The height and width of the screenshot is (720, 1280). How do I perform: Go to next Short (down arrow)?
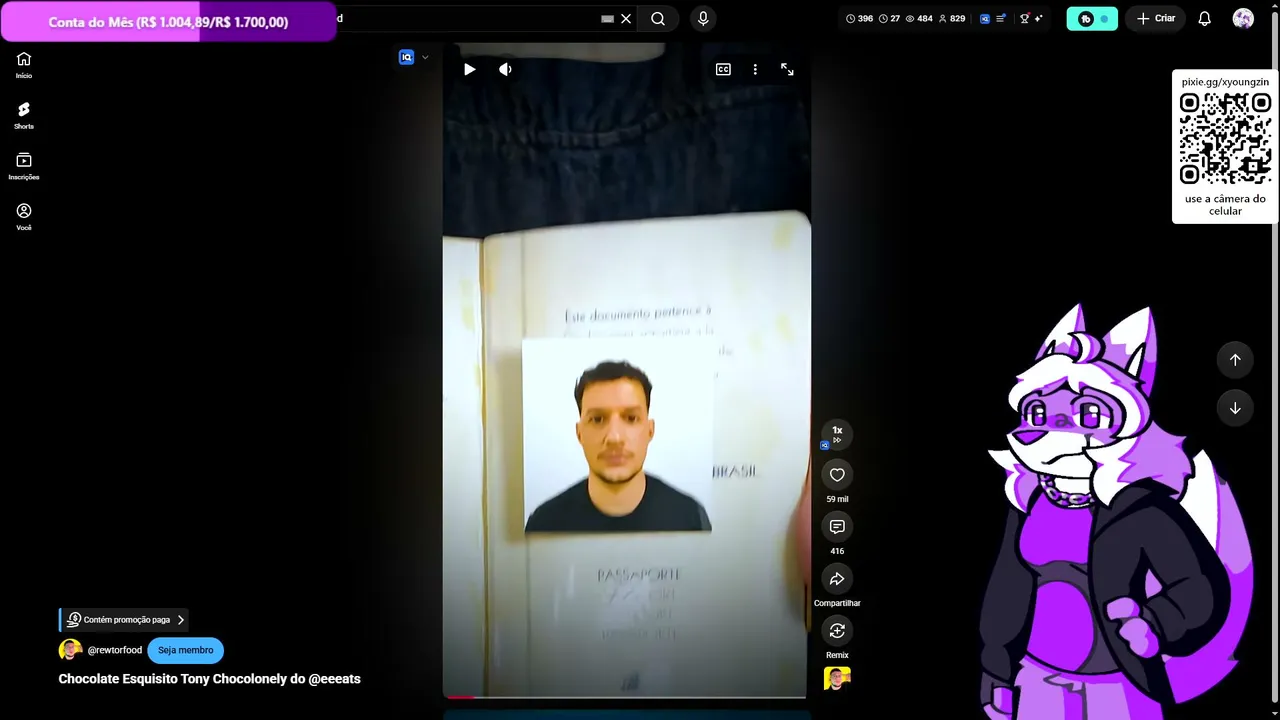point(1235,408)
